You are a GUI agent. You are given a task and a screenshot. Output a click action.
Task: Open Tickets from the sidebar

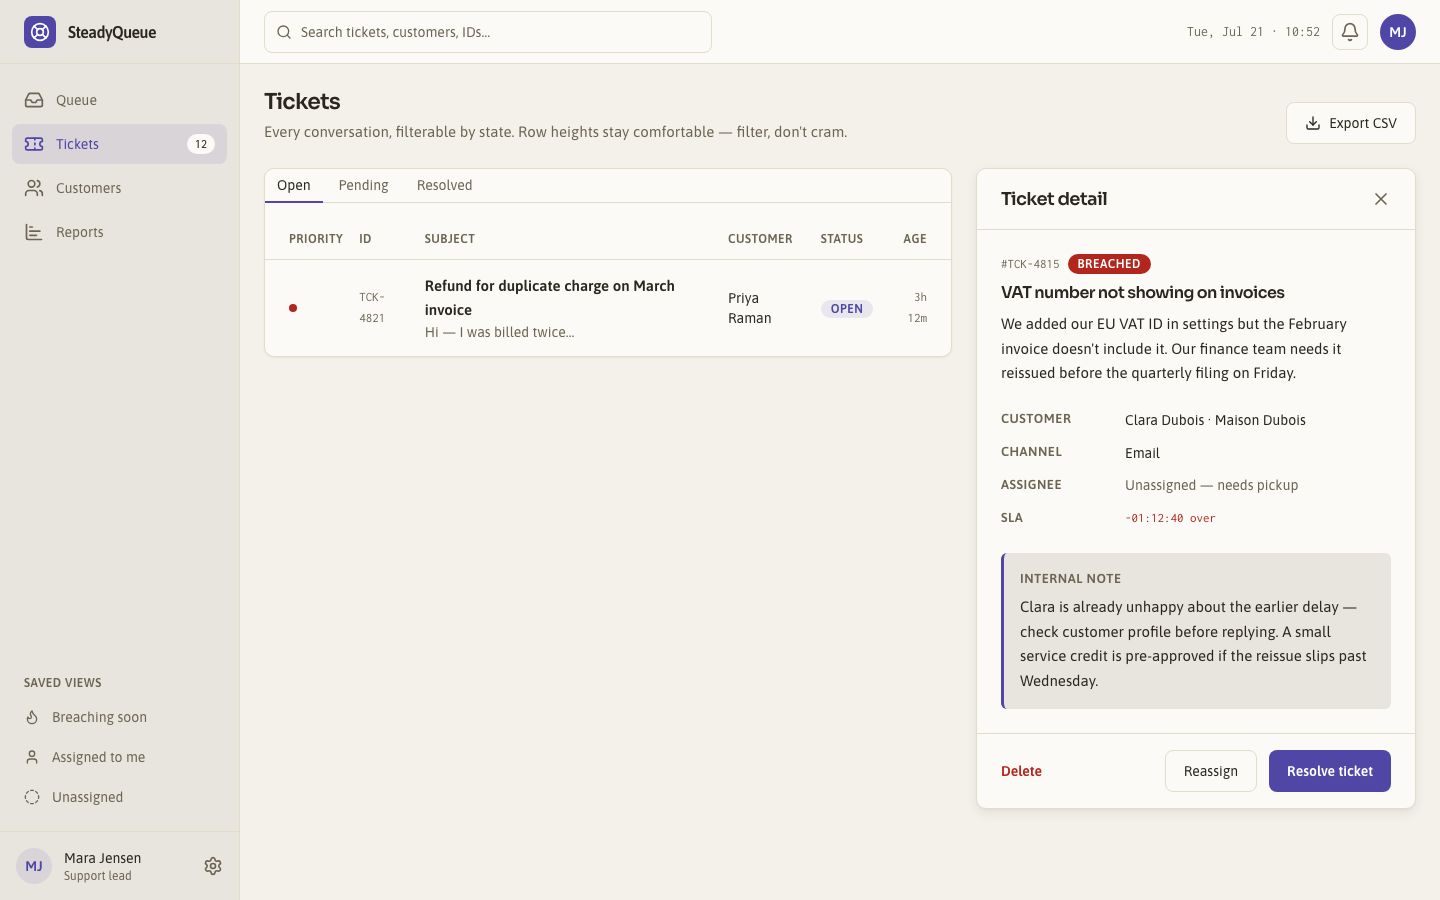coord(119,144)
